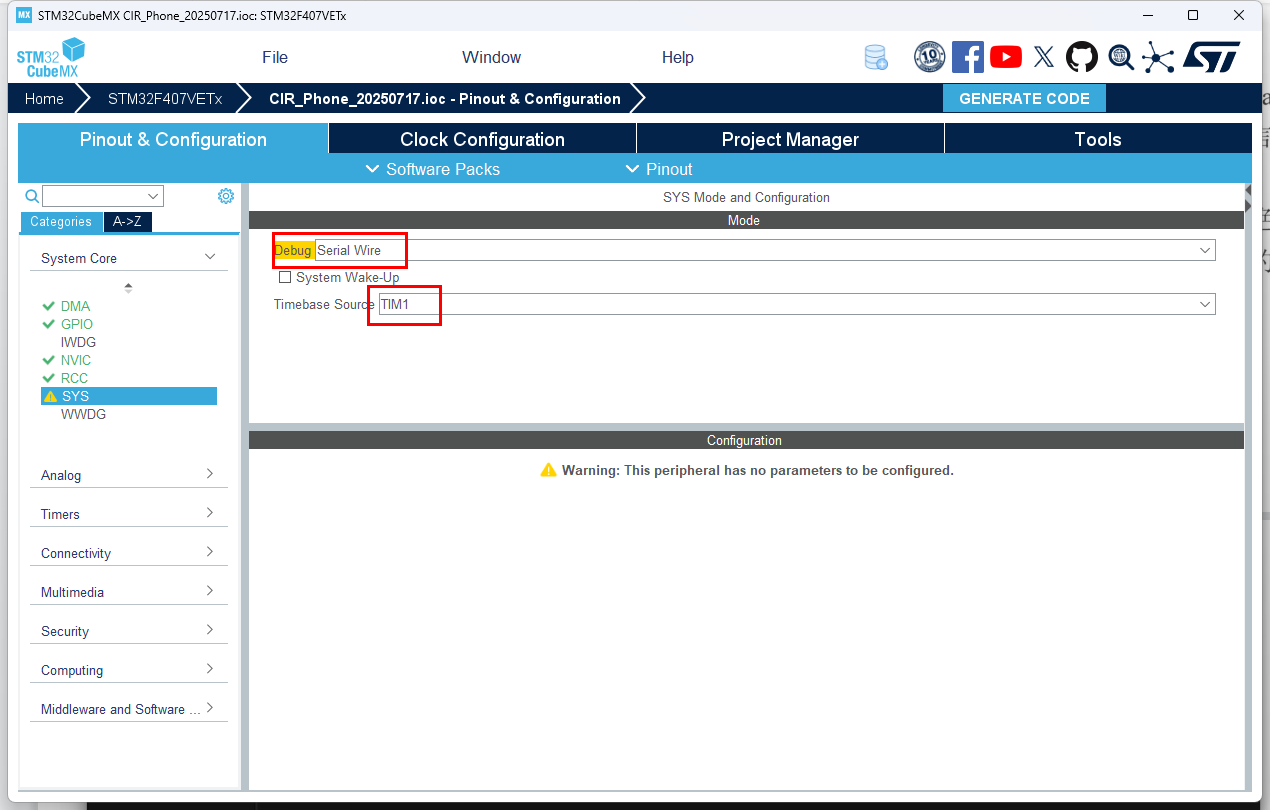Image resolution: width=1270 pixels, height=810 pixels.
Task: Expand Middleware and Software category
Action: click(128, 709)
